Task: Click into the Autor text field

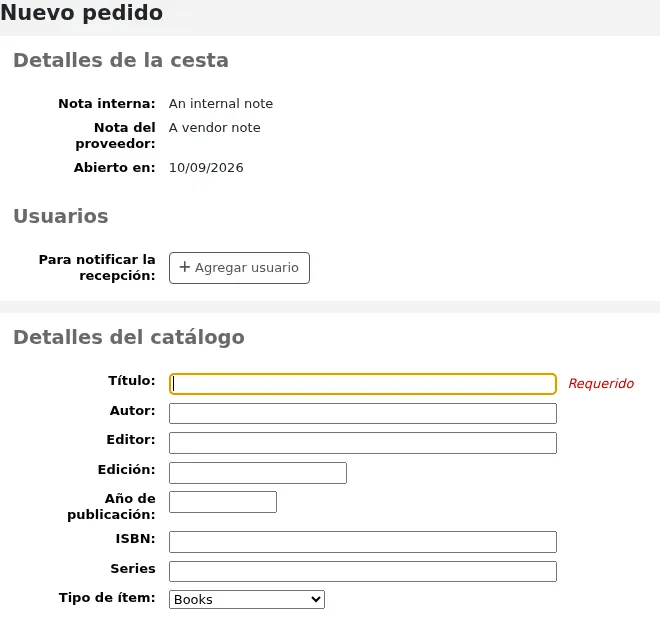Action: click(363, 413)
